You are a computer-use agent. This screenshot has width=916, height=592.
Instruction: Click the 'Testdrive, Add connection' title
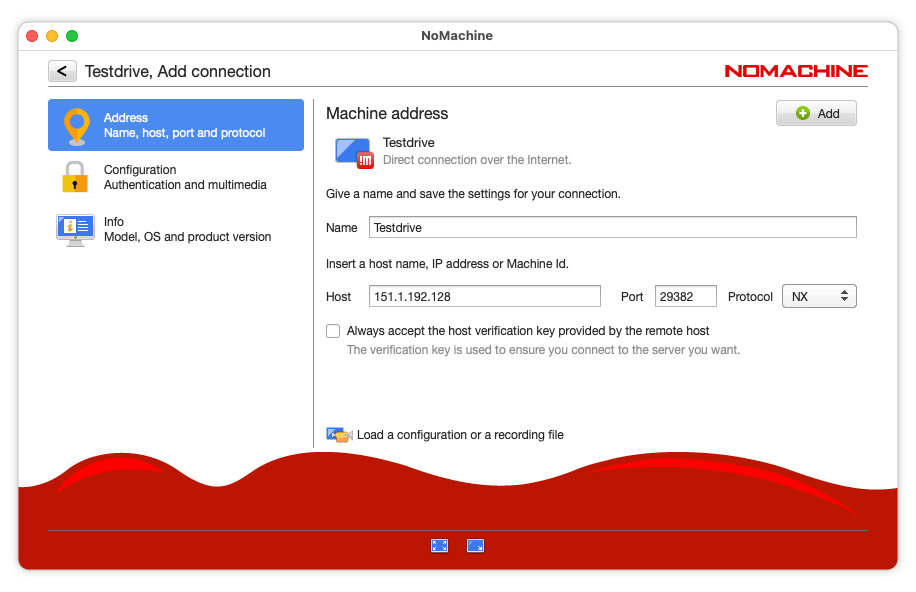tap(178, 71)
